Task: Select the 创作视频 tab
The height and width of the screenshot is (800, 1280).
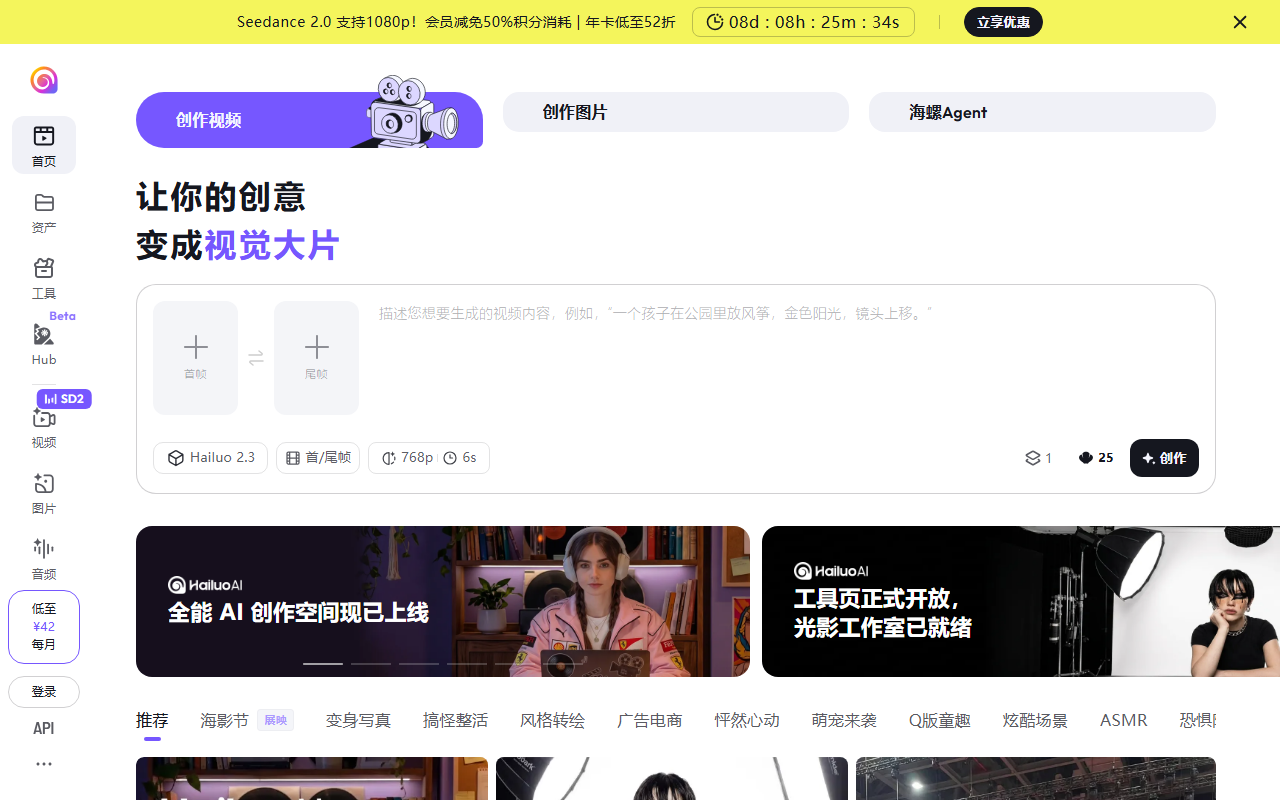Action: tap(309, 120)
